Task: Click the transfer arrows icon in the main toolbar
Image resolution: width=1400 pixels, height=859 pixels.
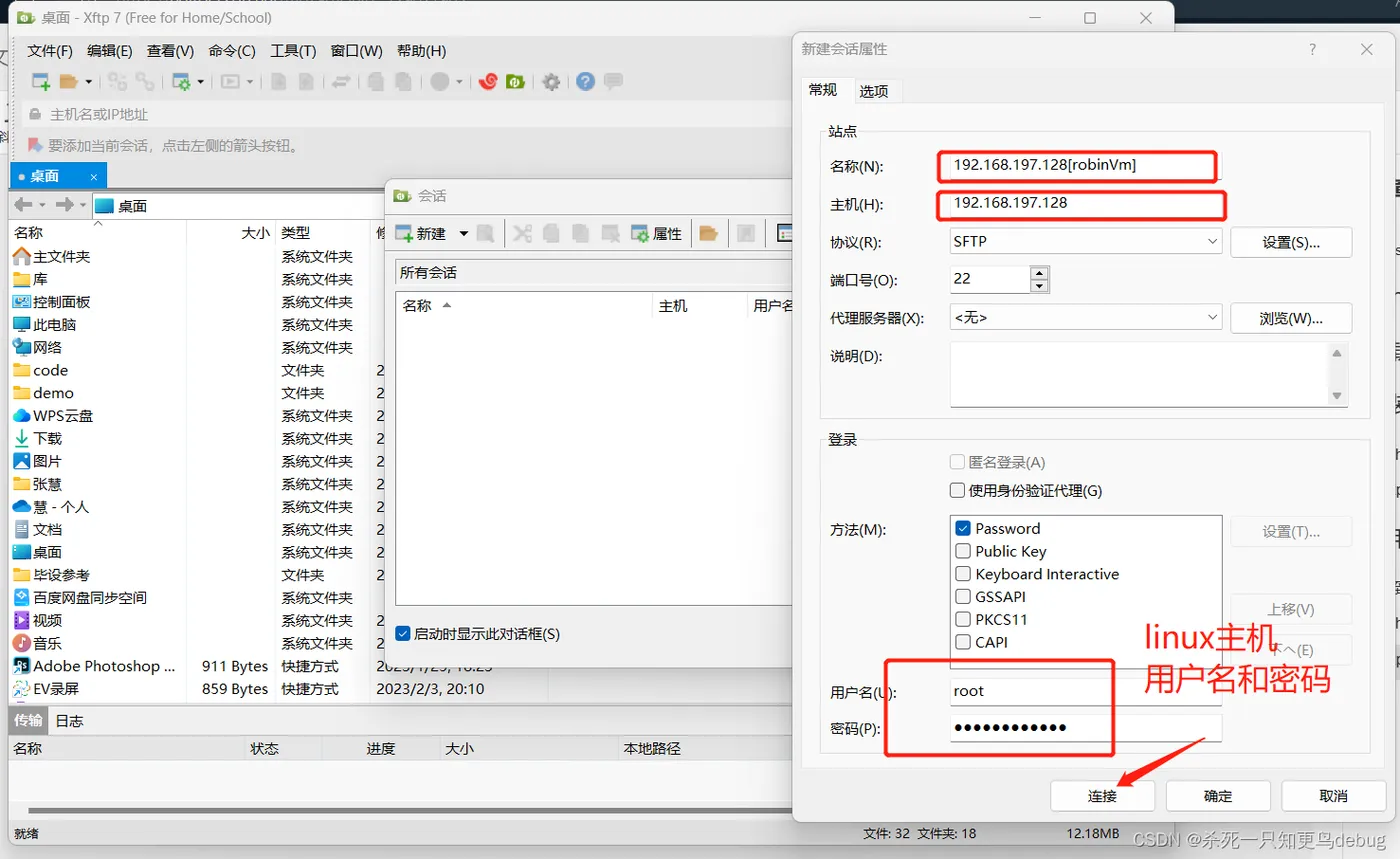Action: [341, 82]
